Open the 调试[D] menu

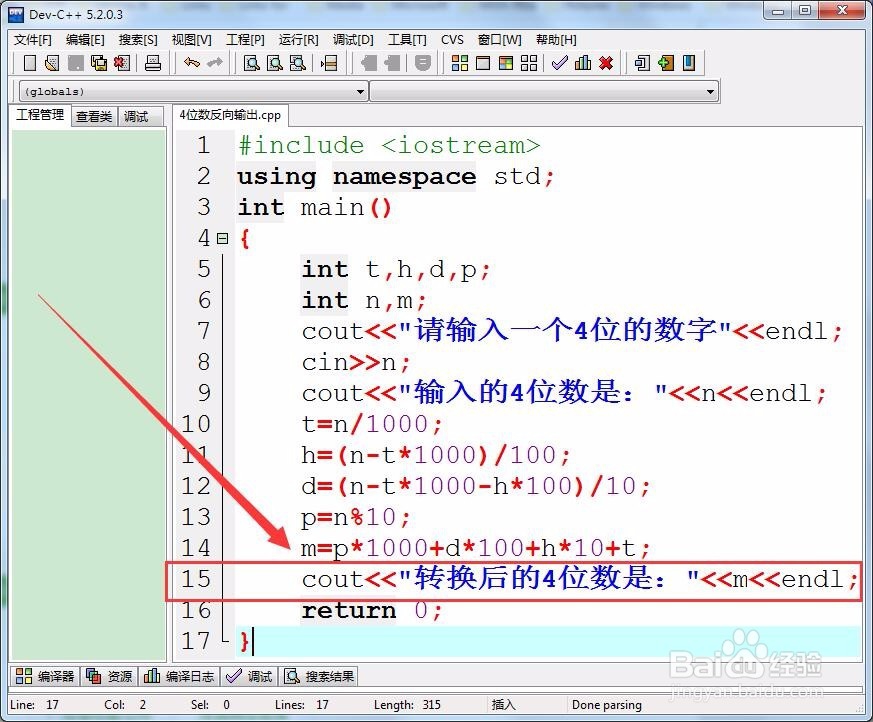tap(353, 40)
